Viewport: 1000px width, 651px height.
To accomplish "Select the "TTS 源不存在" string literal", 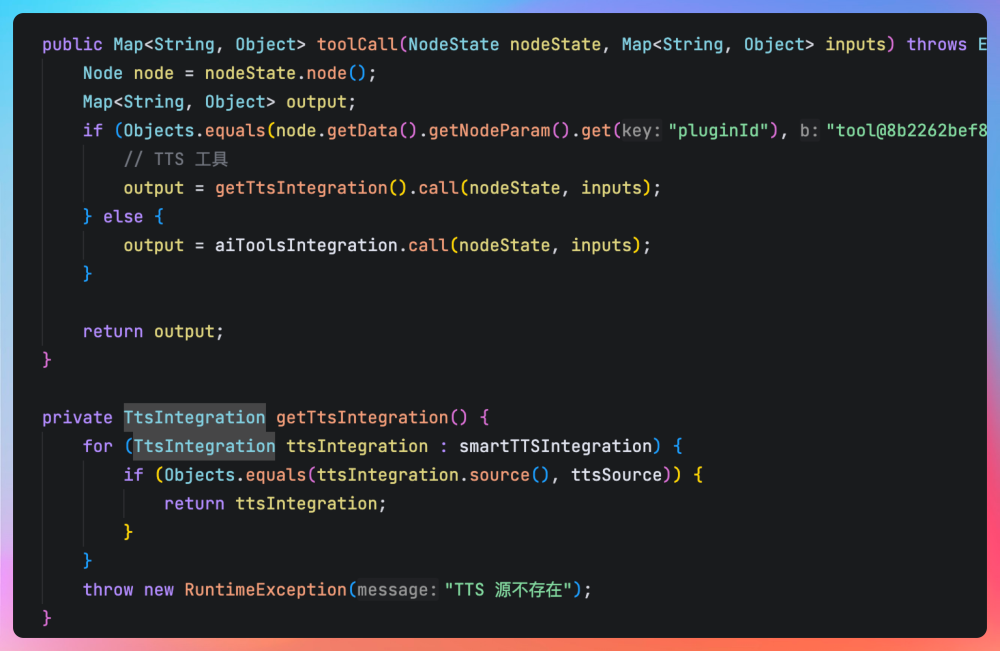I will 513,590.
